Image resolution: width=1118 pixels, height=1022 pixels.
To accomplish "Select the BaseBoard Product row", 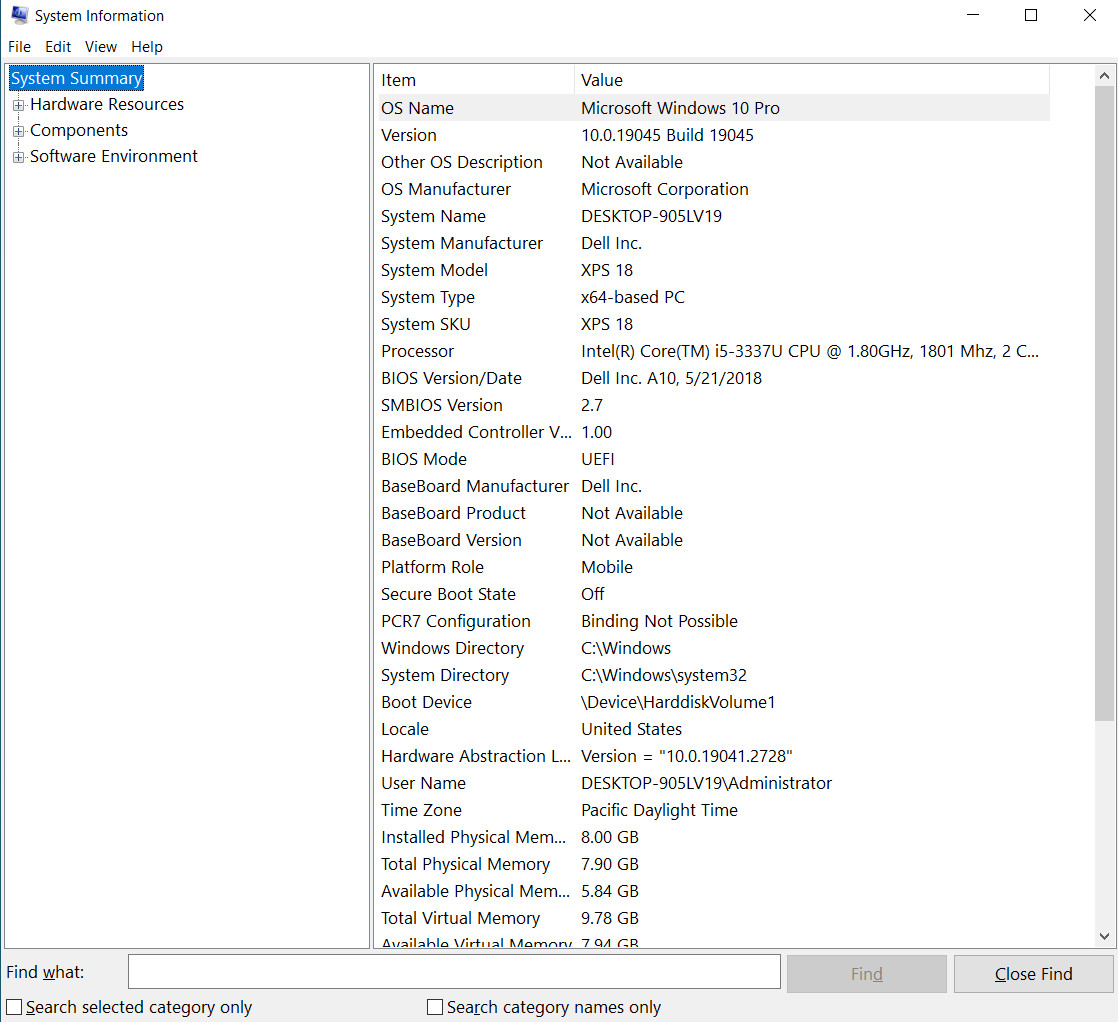I will tap(714, 513).
